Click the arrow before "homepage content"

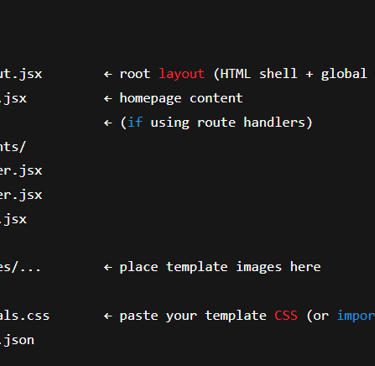click(108, 99)
